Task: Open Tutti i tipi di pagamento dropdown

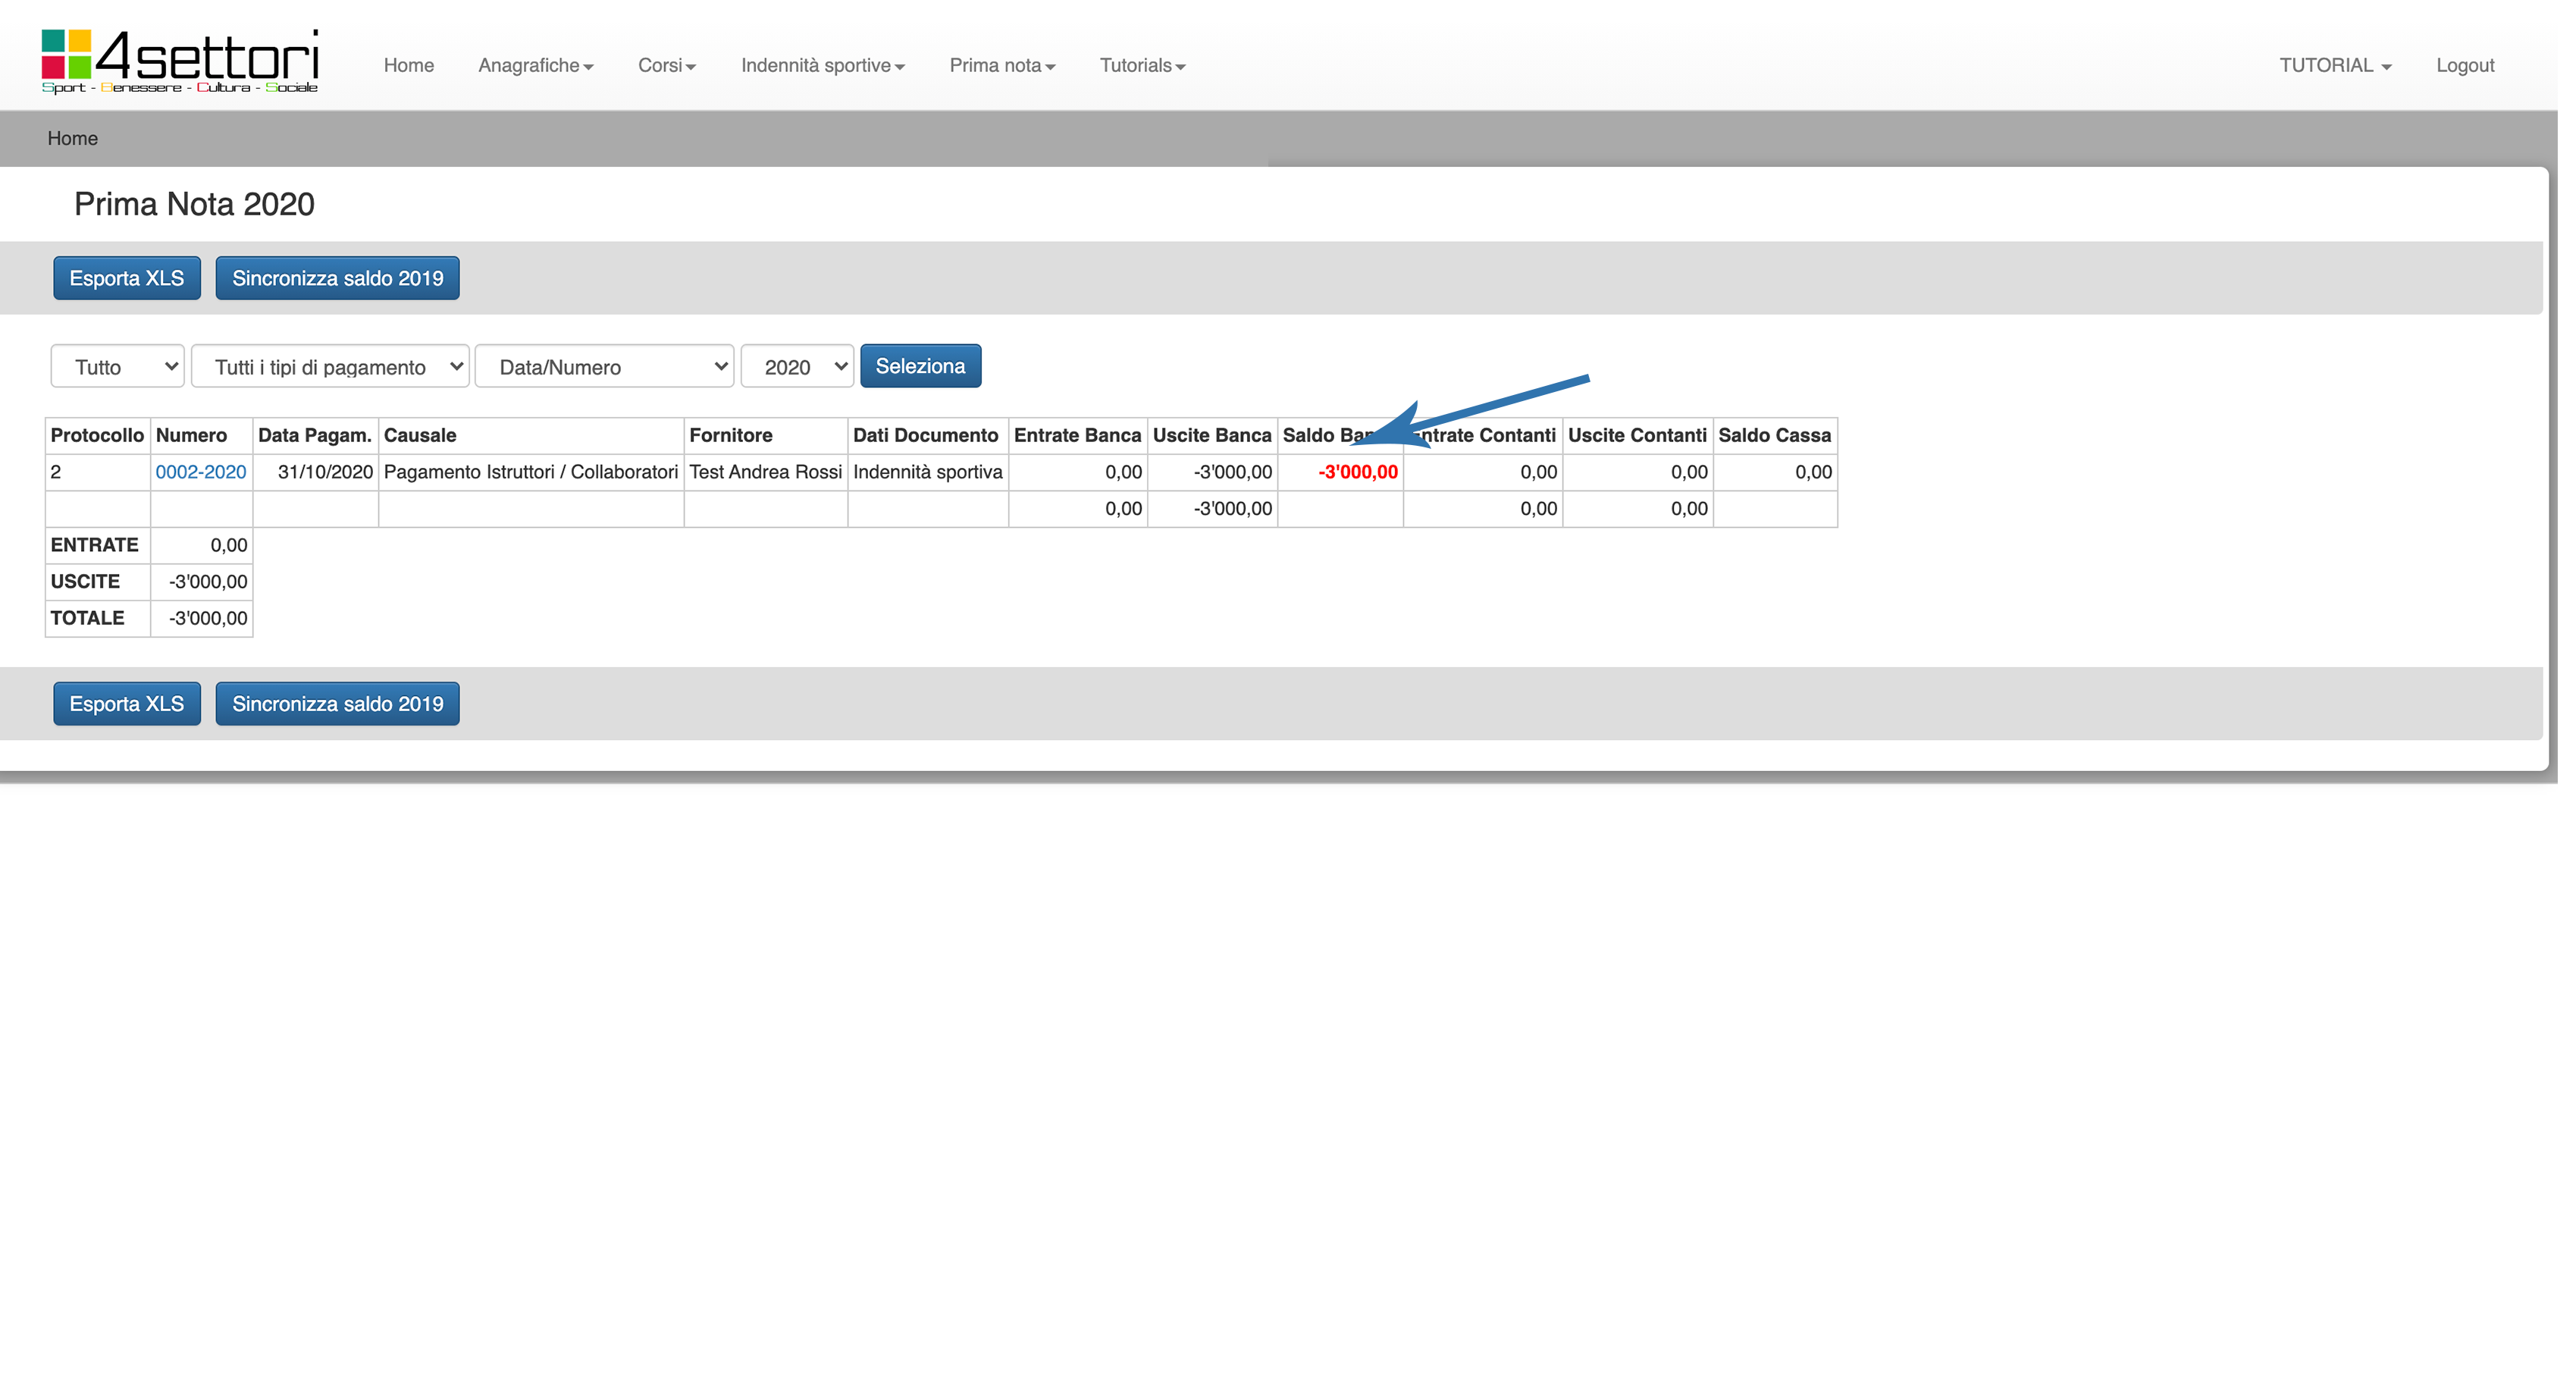Action: coord(329,367)
